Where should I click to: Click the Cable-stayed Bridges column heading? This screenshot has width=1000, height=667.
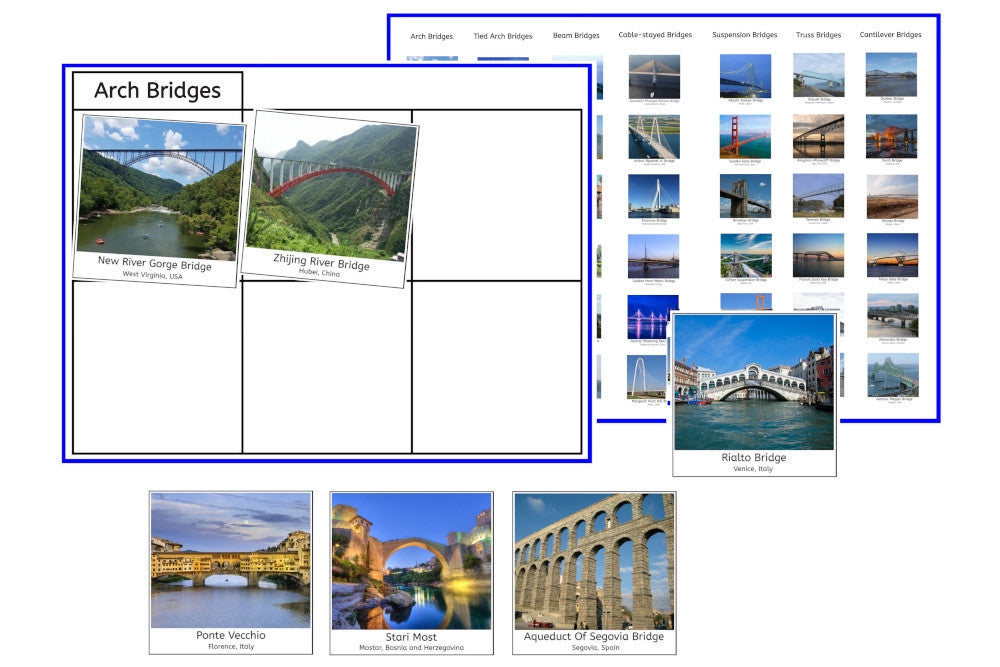(x=655, y=35)
